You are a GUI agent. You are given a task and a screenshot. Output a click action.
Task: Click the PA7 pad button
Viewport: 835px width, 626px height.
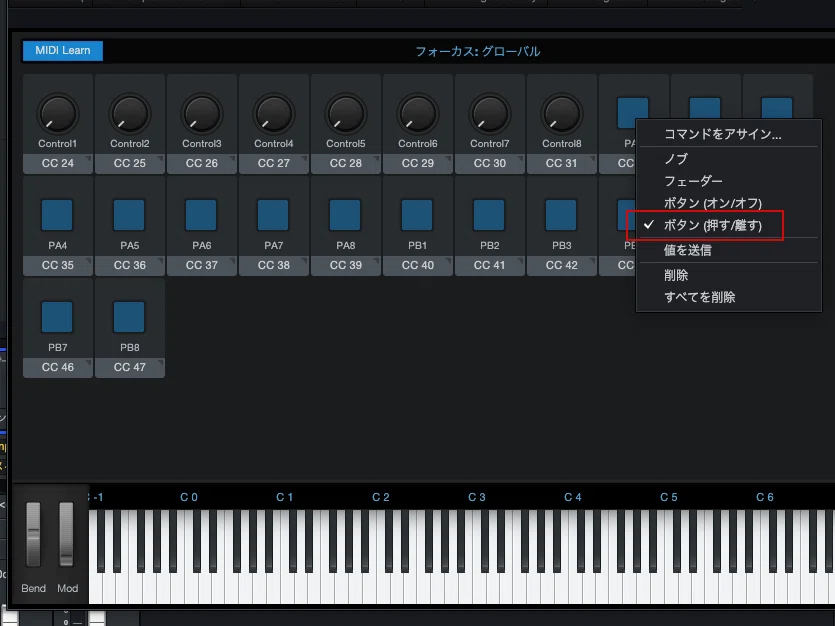point(273,215)
